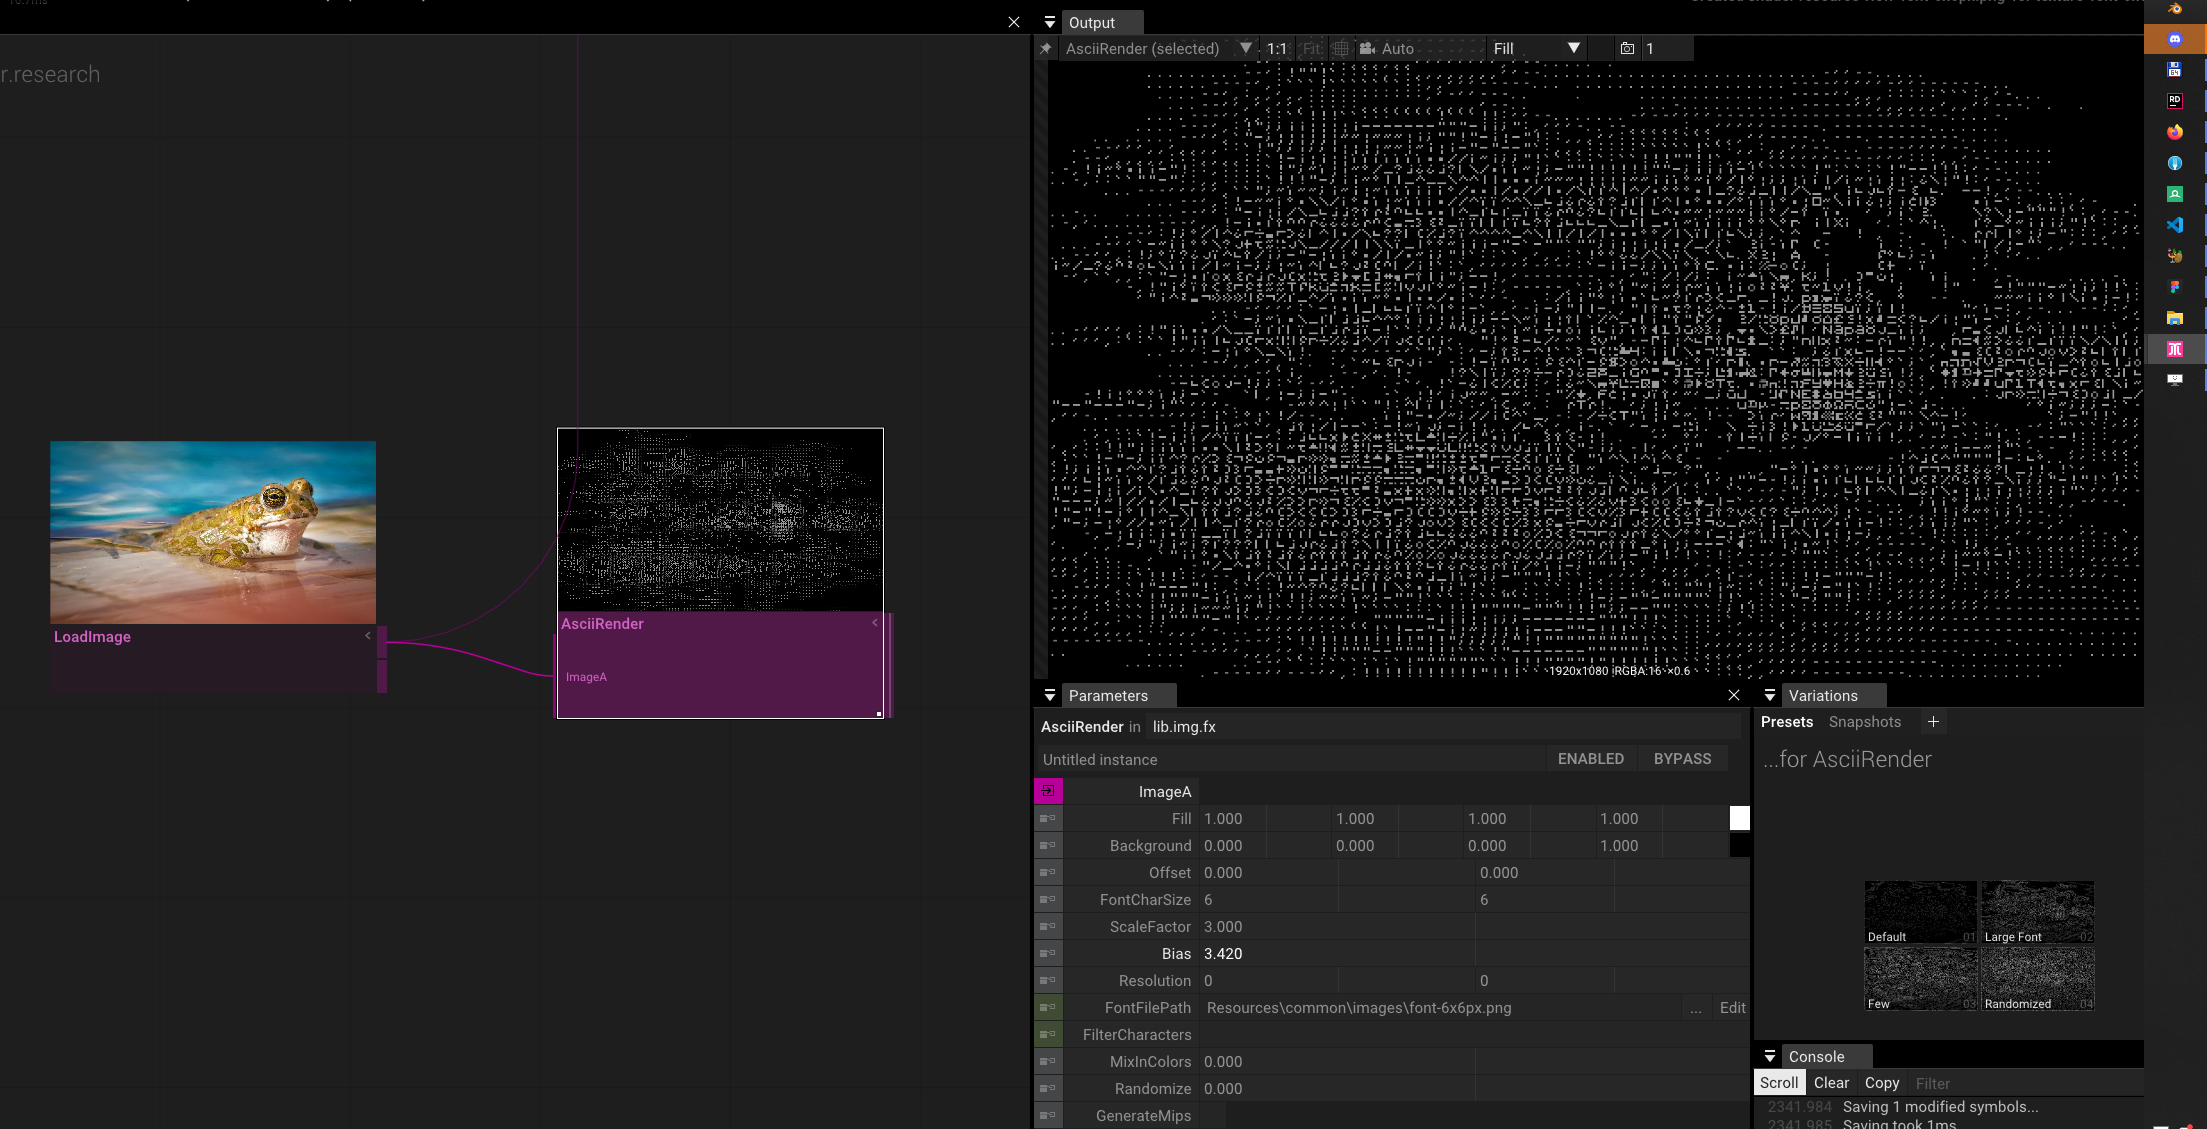This screenshot has height=1129, width=2207.
Task: Click the Fill parameter input icon
Action: point(1048,818)
